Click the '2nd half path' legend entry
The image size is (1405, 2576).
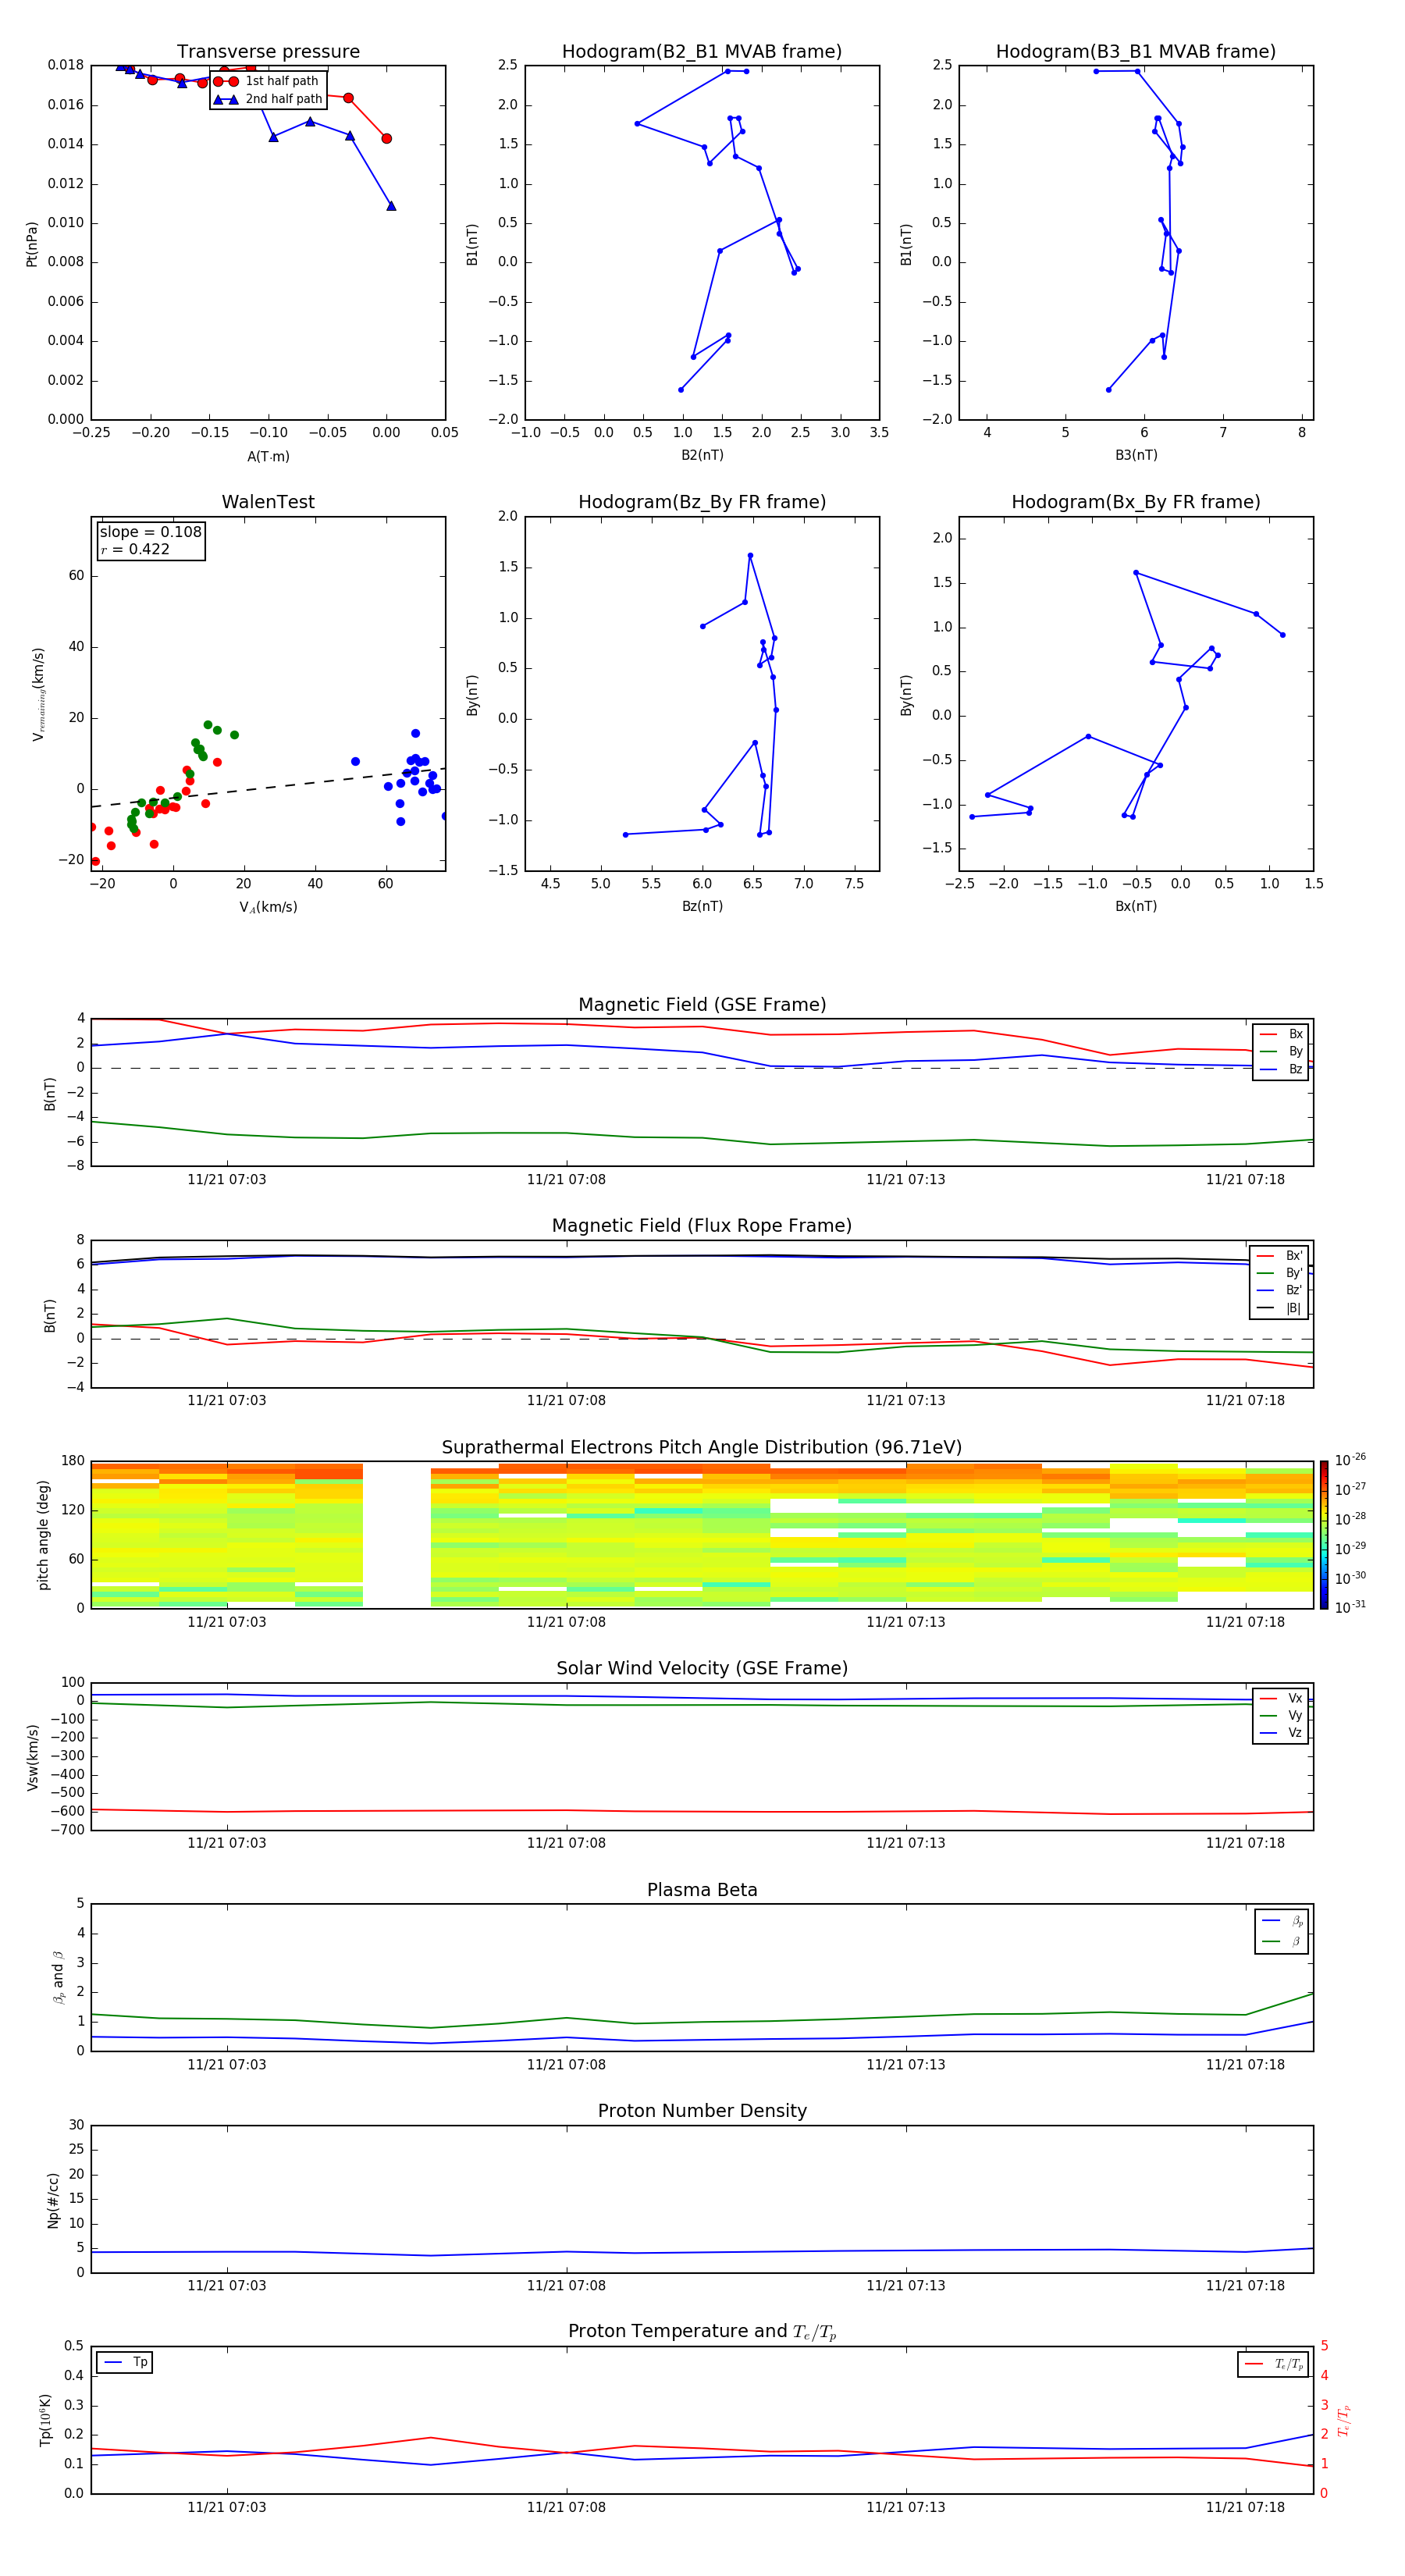(268, 99)
